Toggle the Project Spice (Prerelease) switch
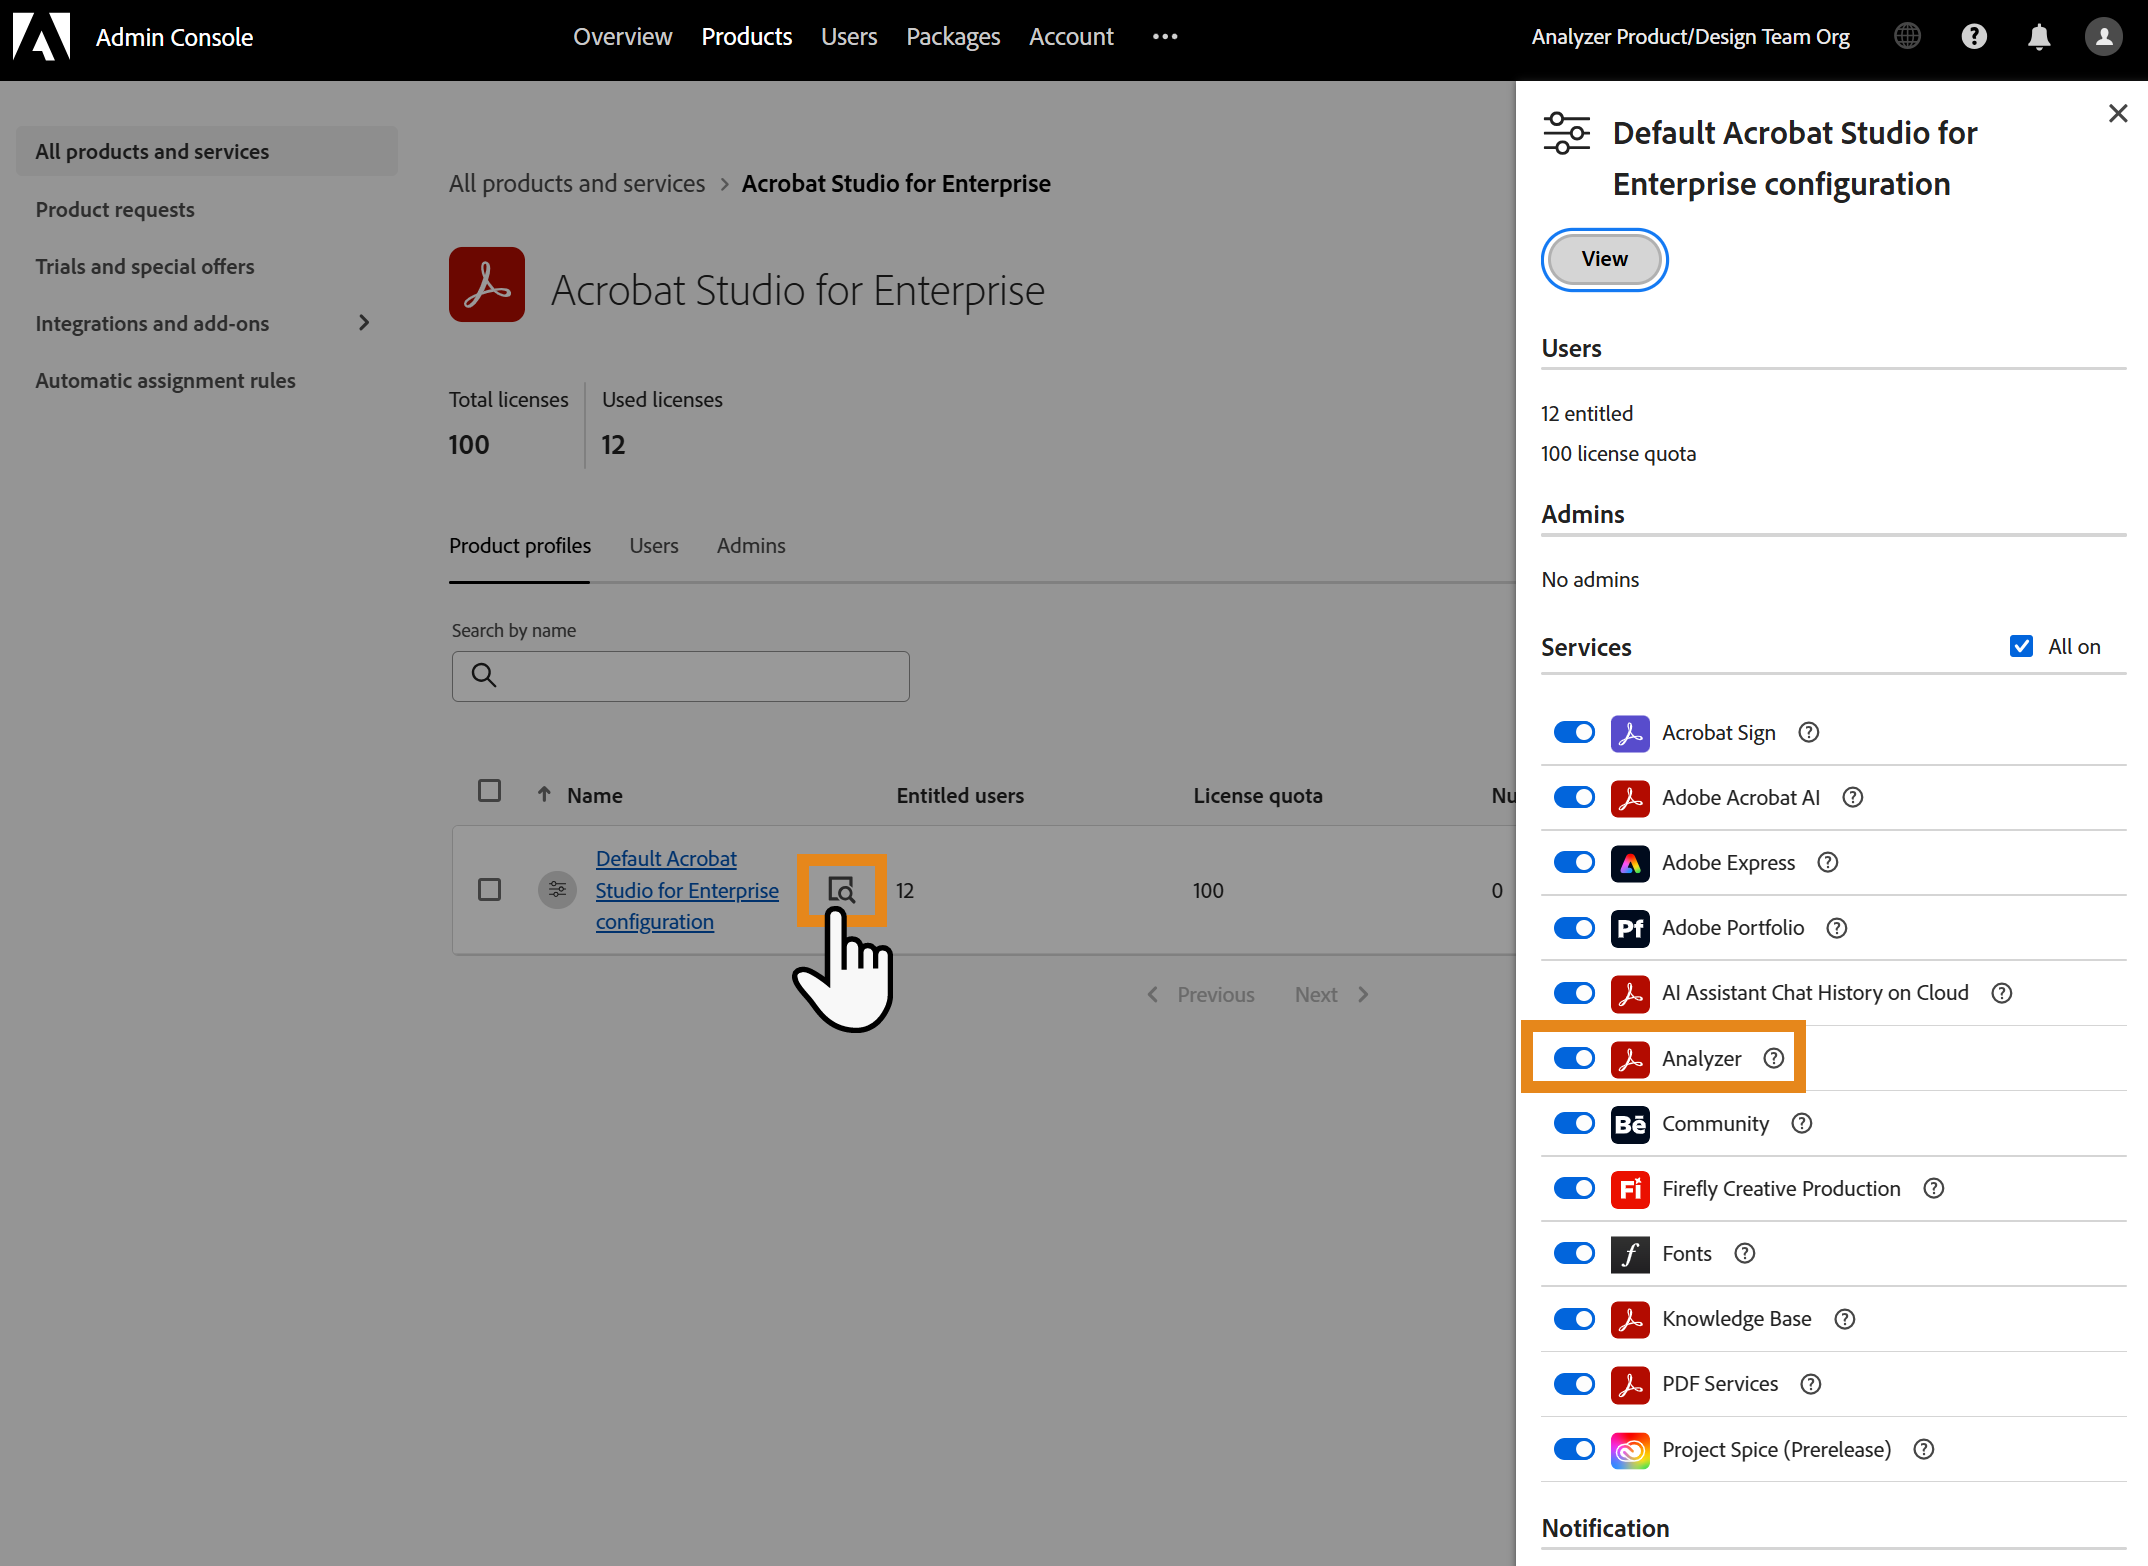The image size is (2148, 1566). (x=1574, y=1449)
